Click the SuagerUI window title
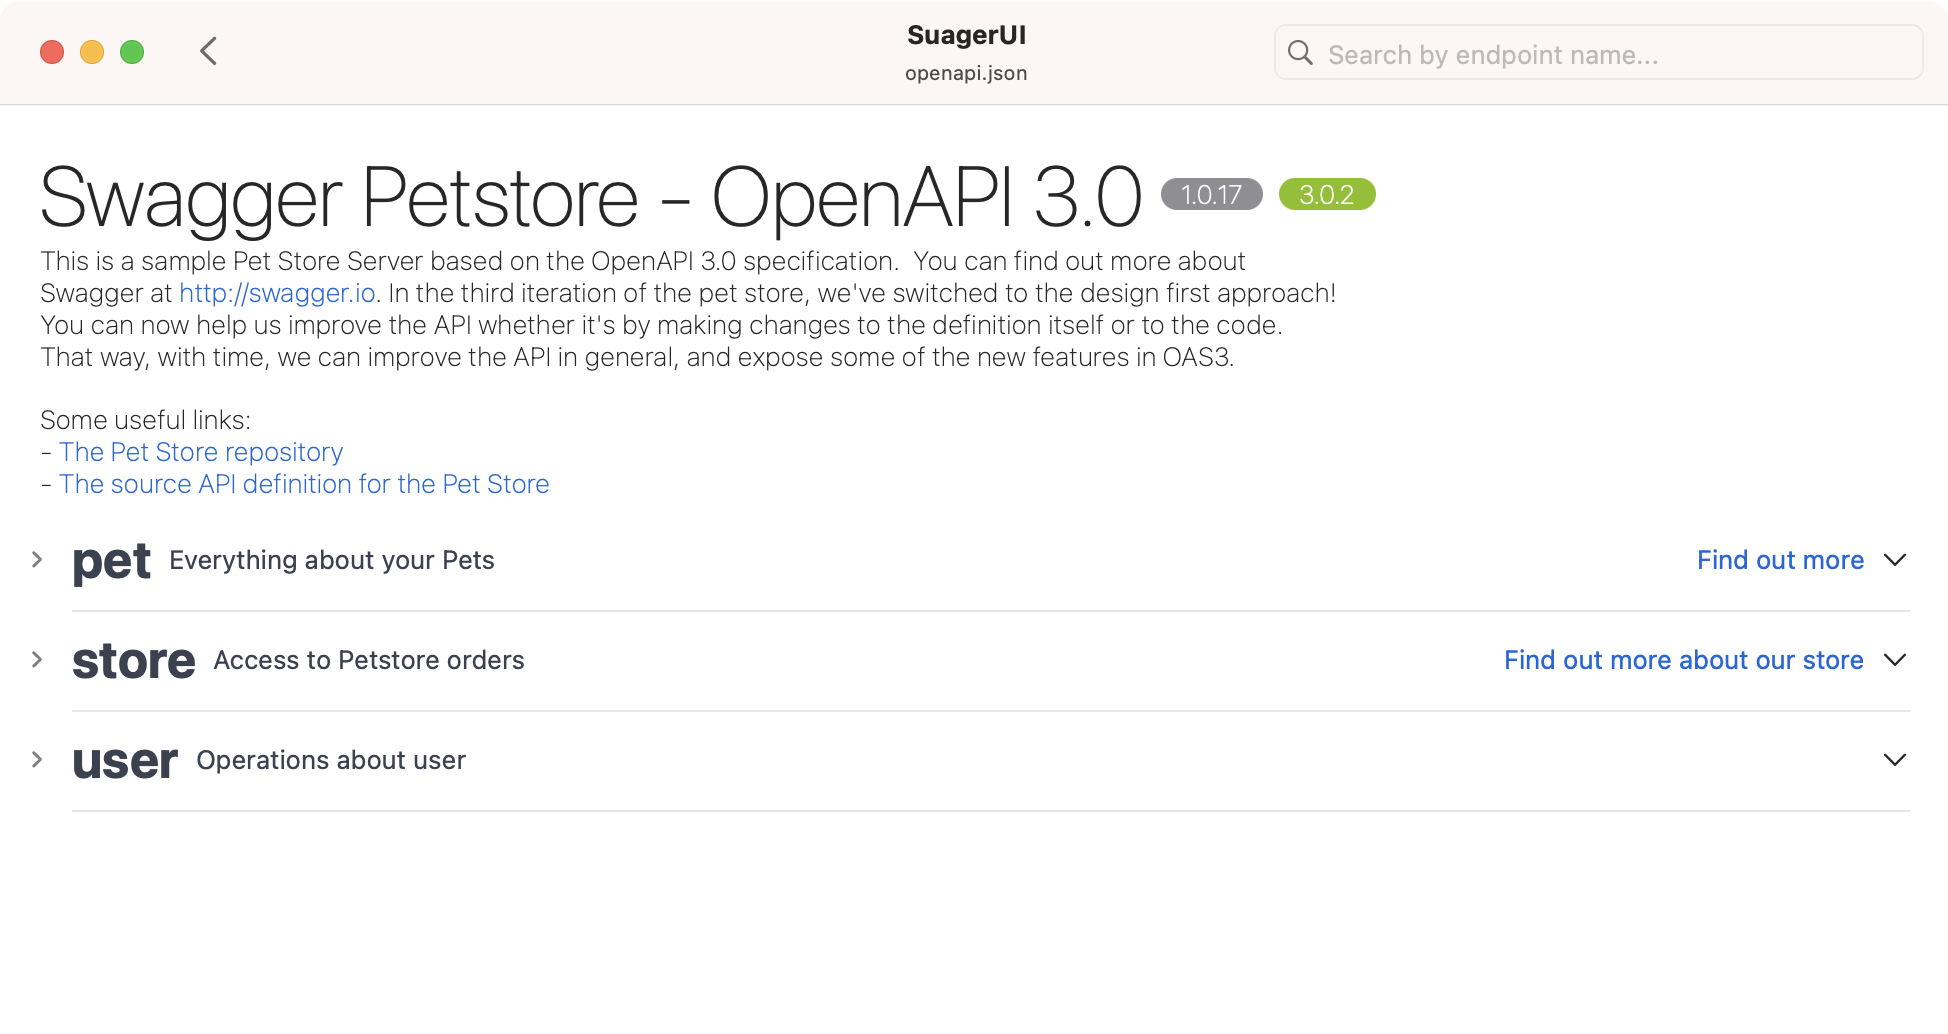 click(x=966, y=35)
